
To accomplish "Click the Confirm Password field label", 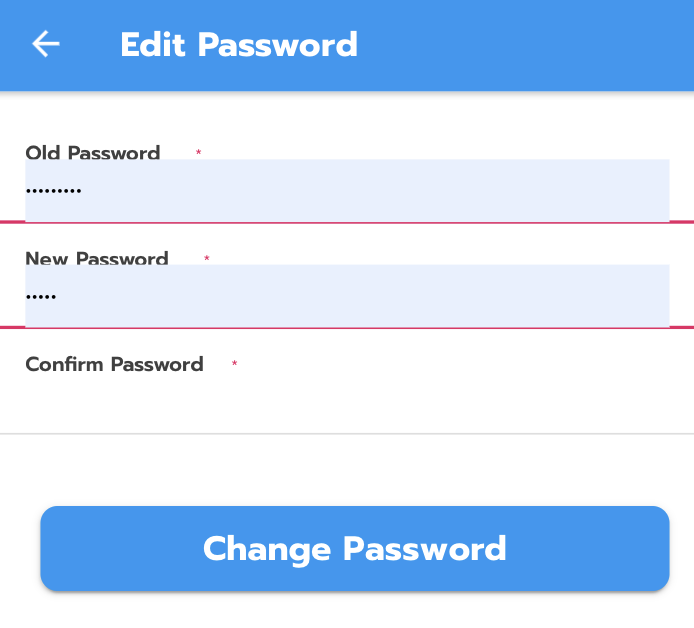I will (x=114, y=364).
